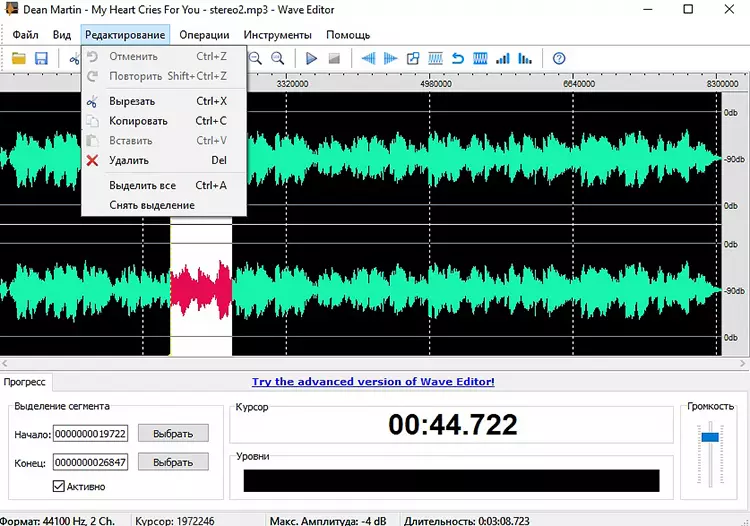This screenshot has height=526, width=750.
Task: Apply the fade in effect icon
Action: click(x=368, y=58)
